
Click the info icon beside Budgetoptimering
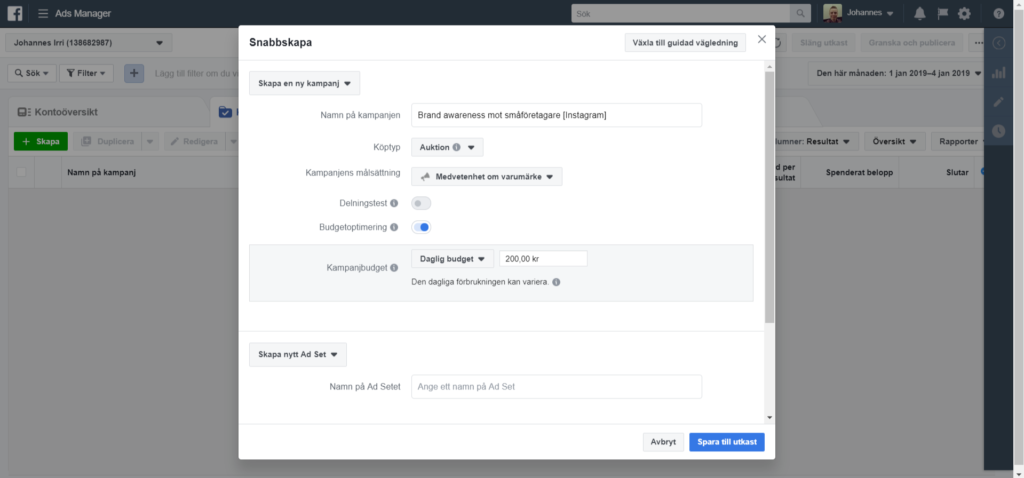point(394,228)
